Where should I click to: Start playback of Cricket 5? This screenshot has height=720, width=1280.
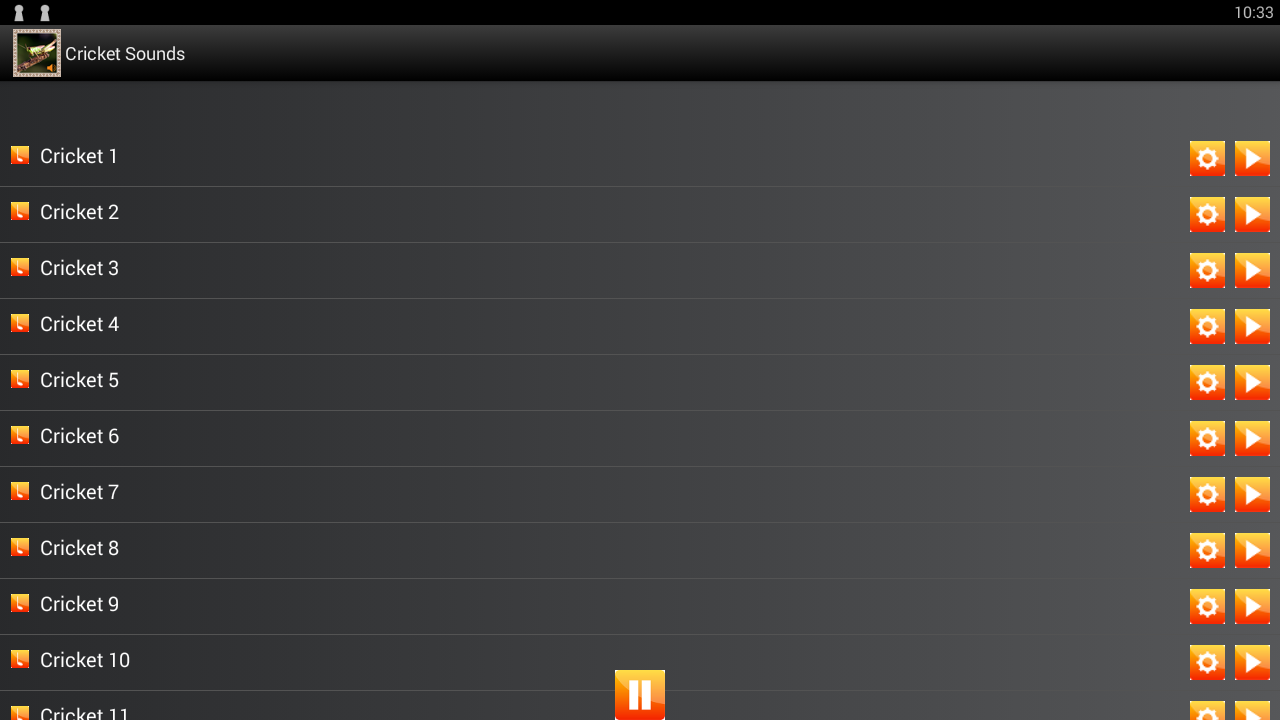pos(1252,382)
